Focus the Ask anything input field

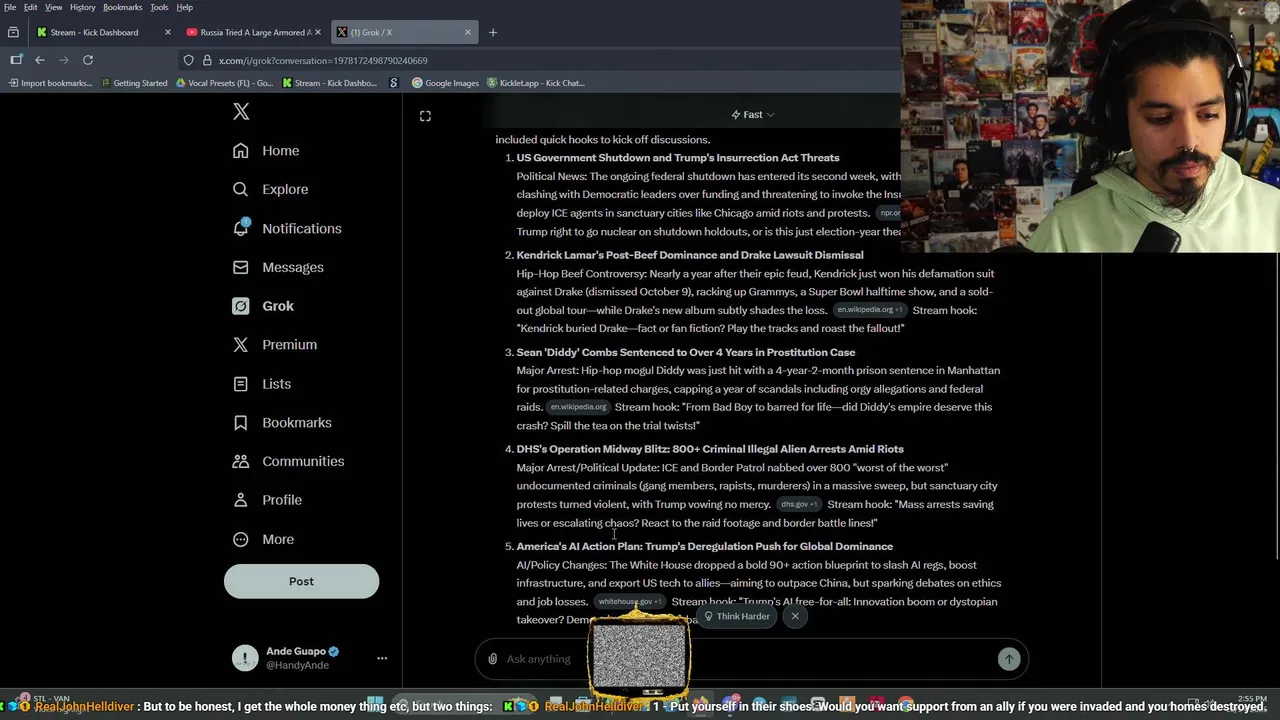(750, 659)
